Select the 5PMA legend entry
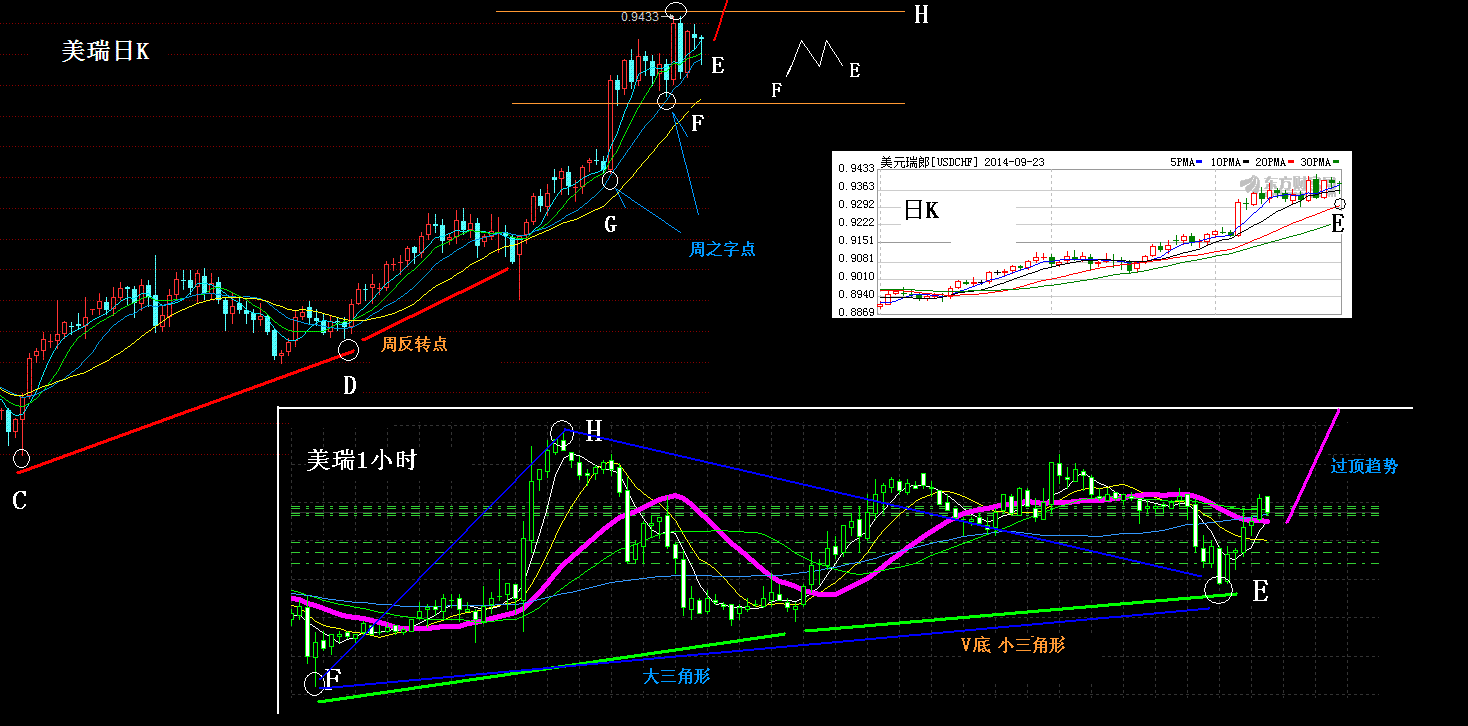 point(1184,162)
